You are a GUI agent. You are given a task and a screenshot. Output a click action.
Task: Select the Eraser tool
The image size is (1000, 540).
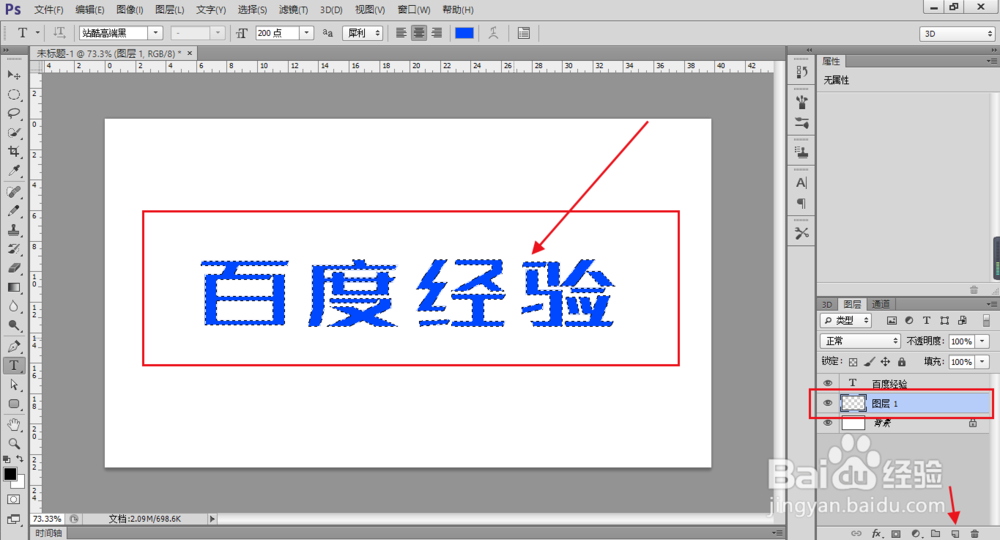tap(13, 268)
